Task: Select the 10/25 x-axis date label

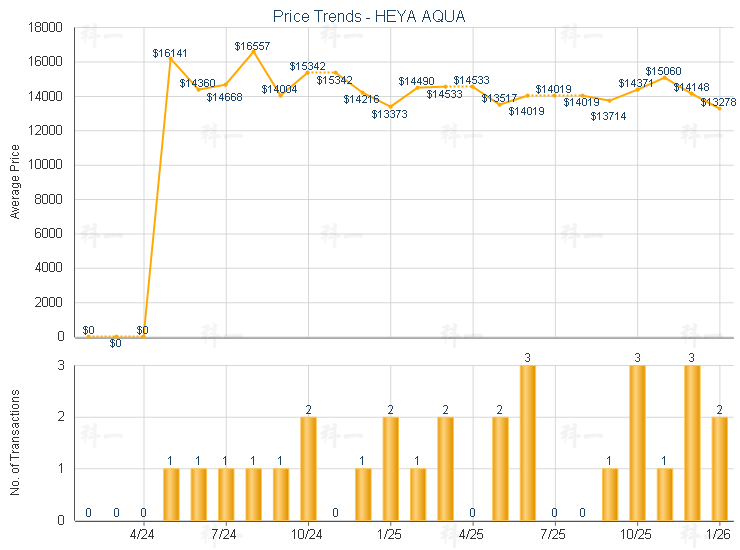Action: pos(636,536)
